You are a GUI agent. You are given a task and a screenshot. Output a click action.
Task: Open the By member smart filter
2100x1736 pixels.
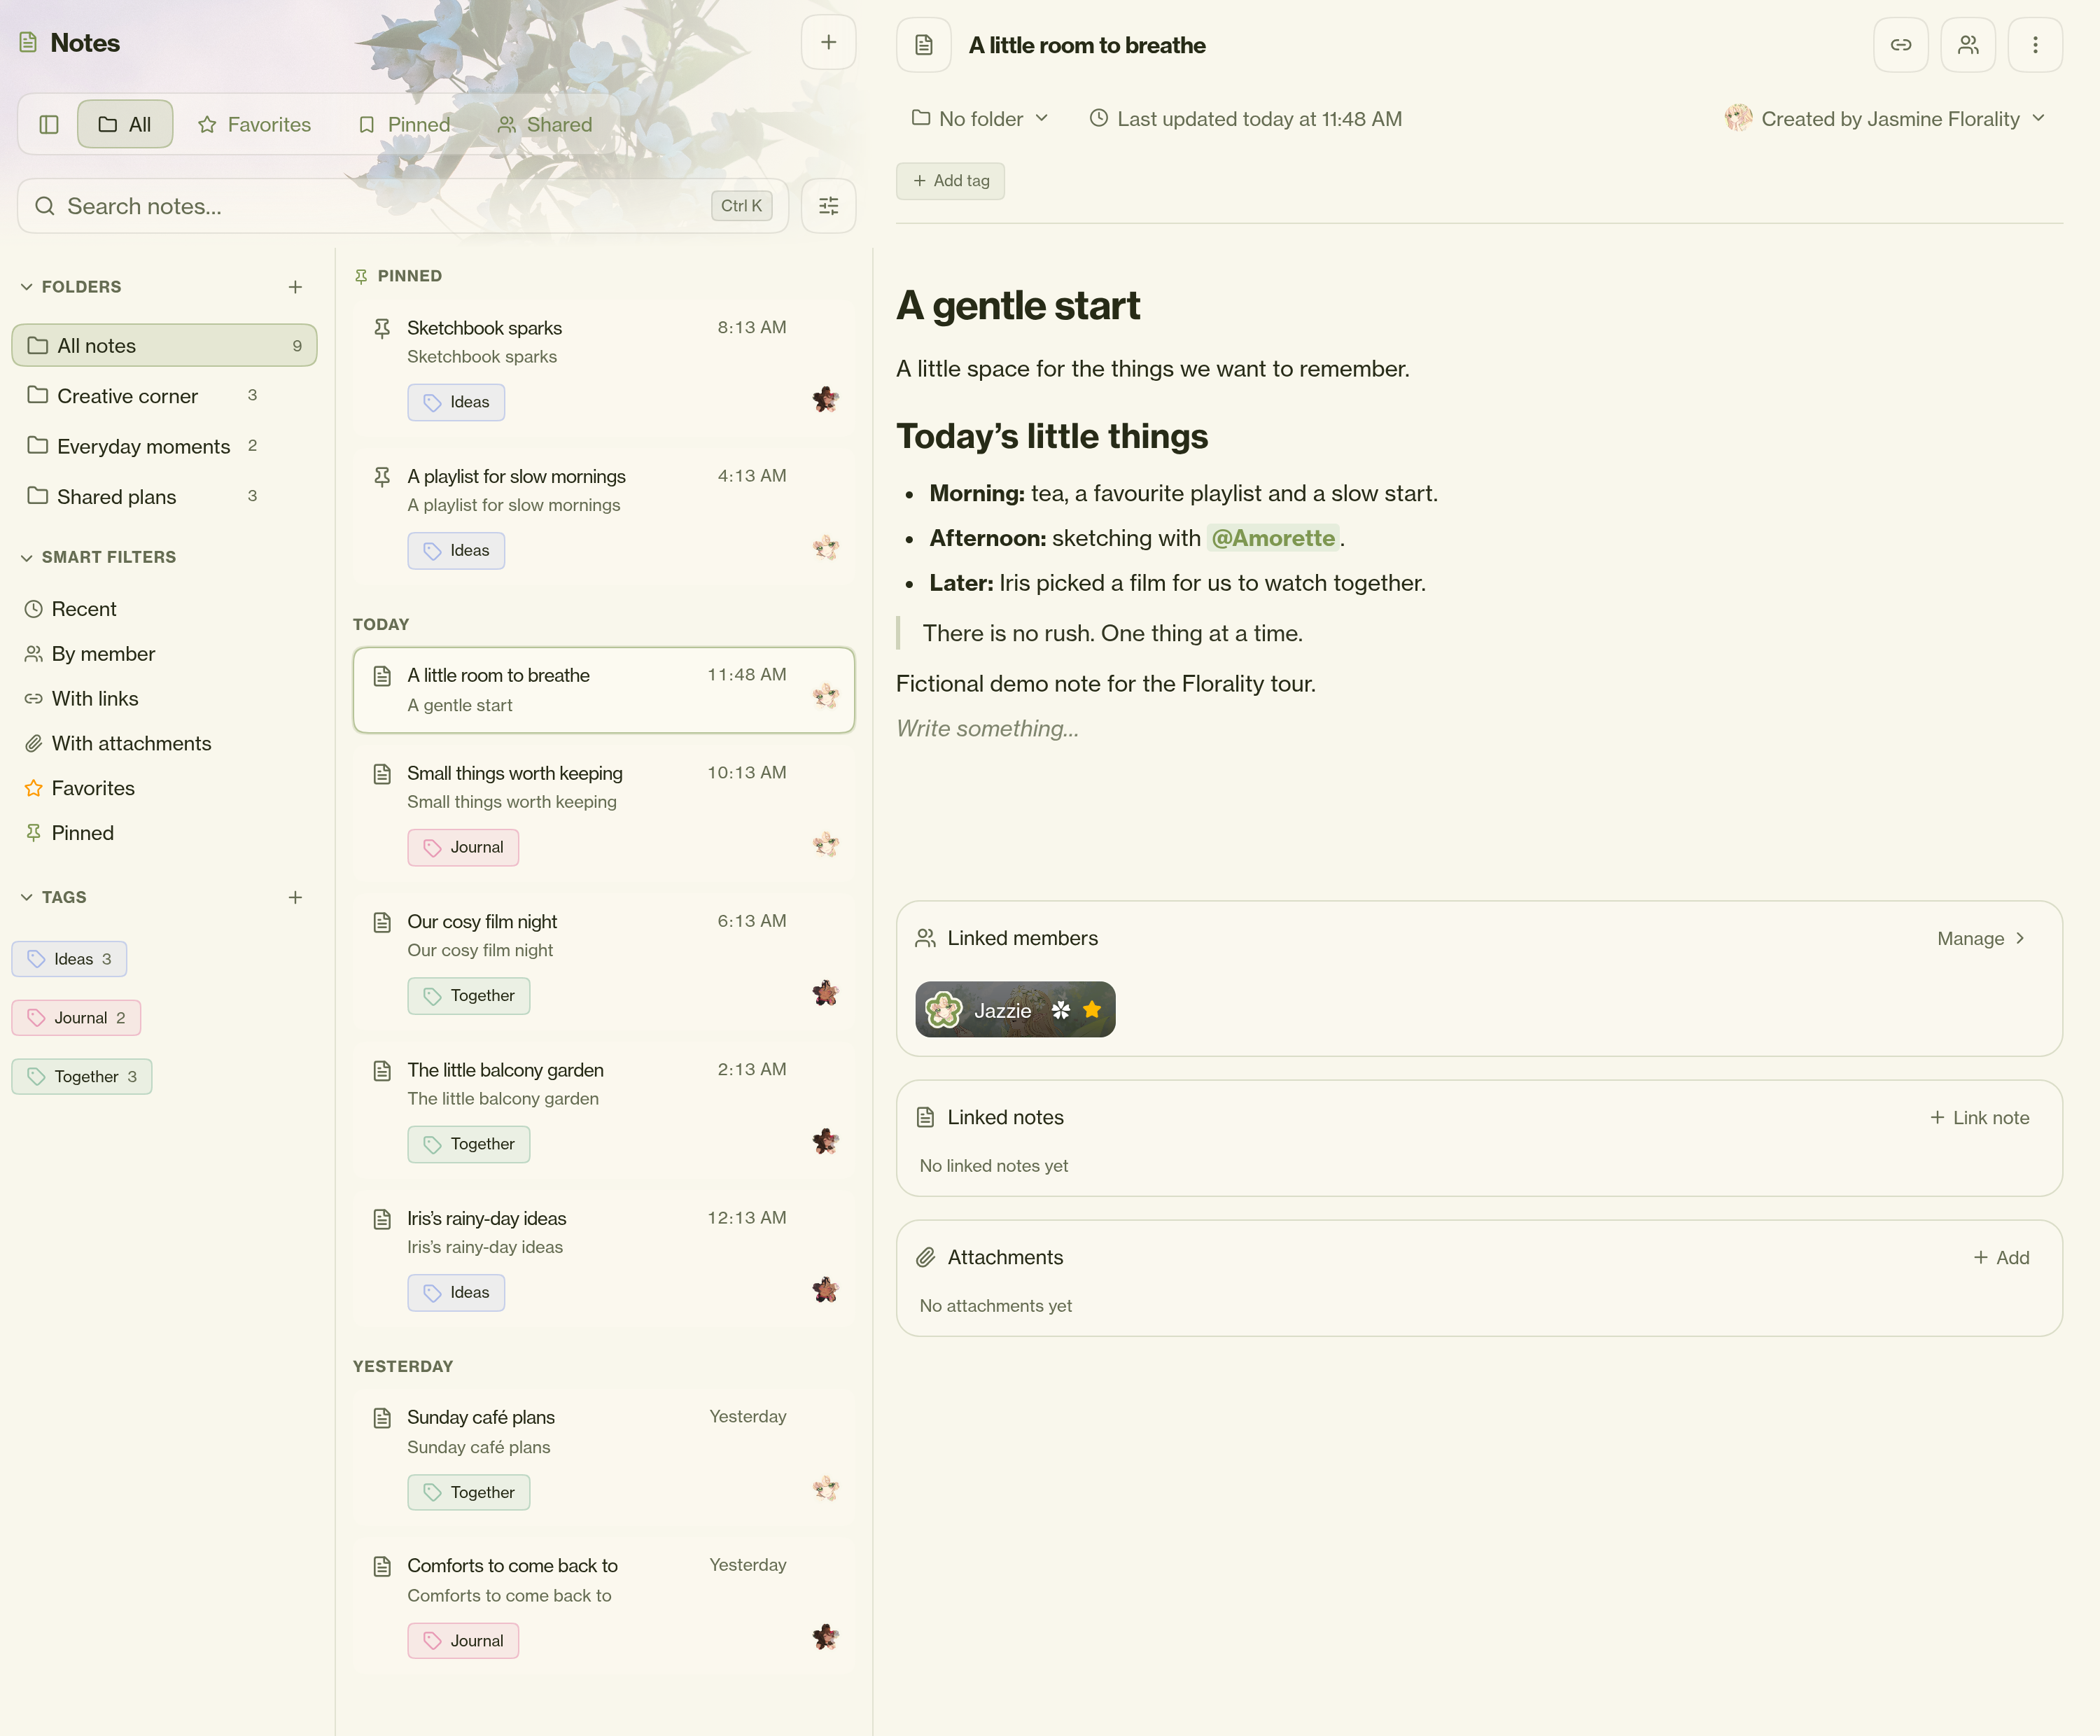coord(89,654)
